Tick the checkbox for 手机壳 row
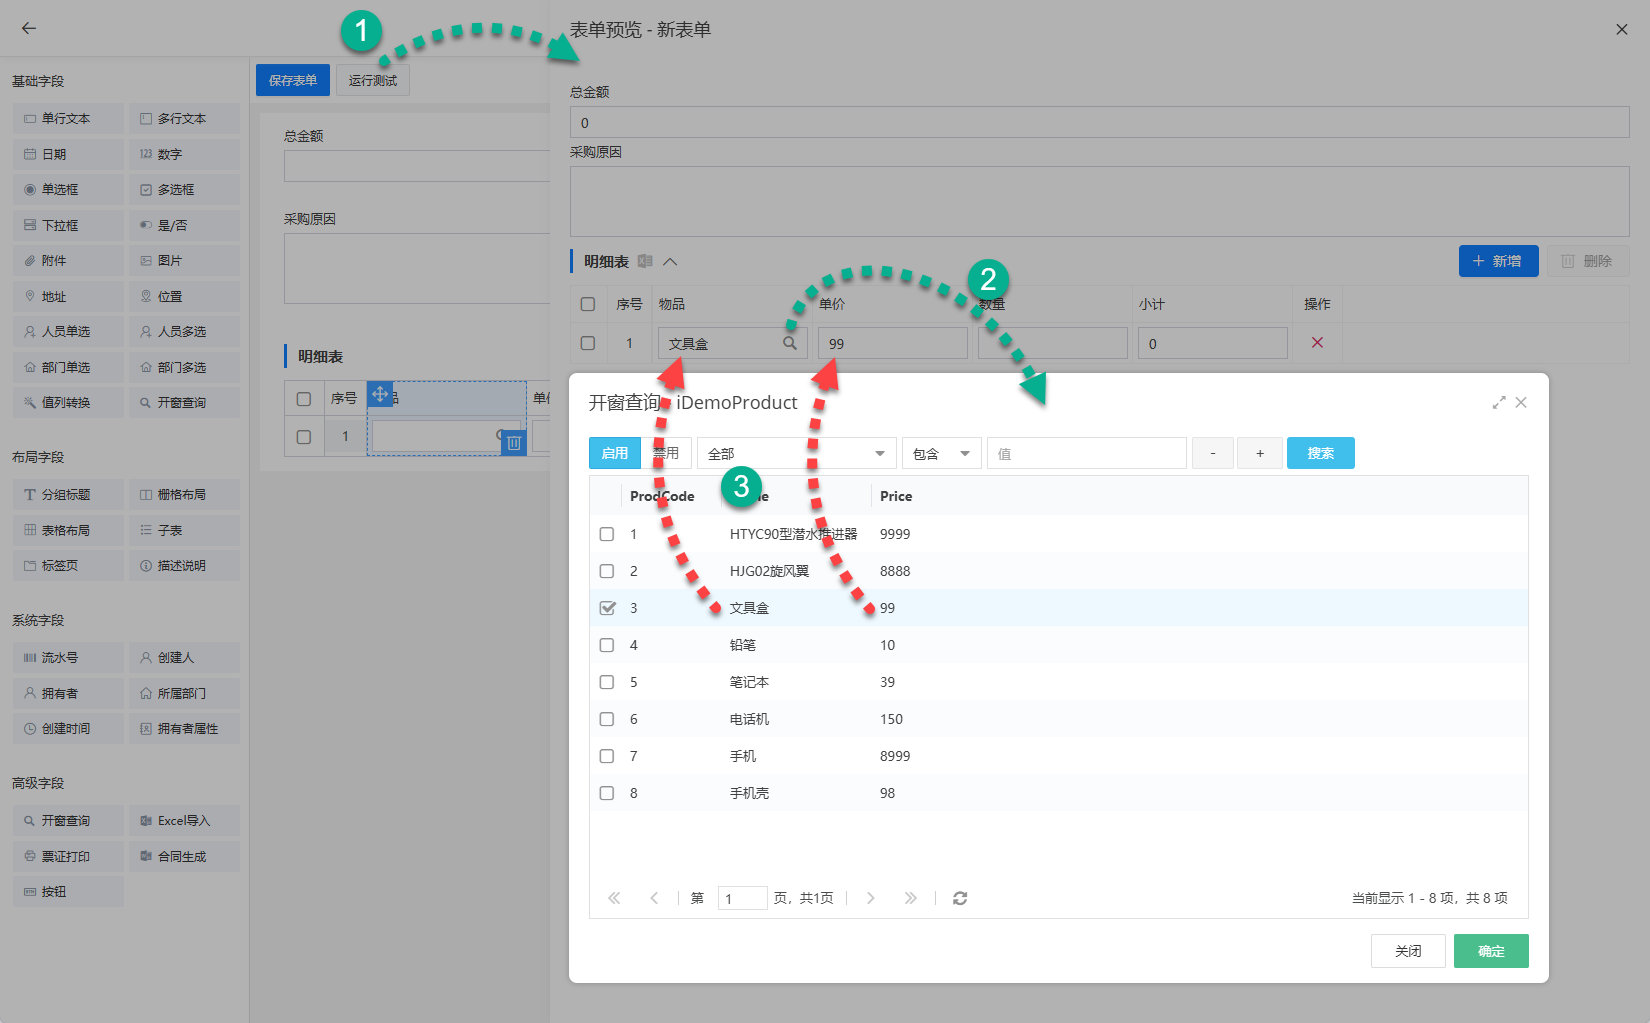This screenshot has width=1650, height=1023. click(607, 793)
